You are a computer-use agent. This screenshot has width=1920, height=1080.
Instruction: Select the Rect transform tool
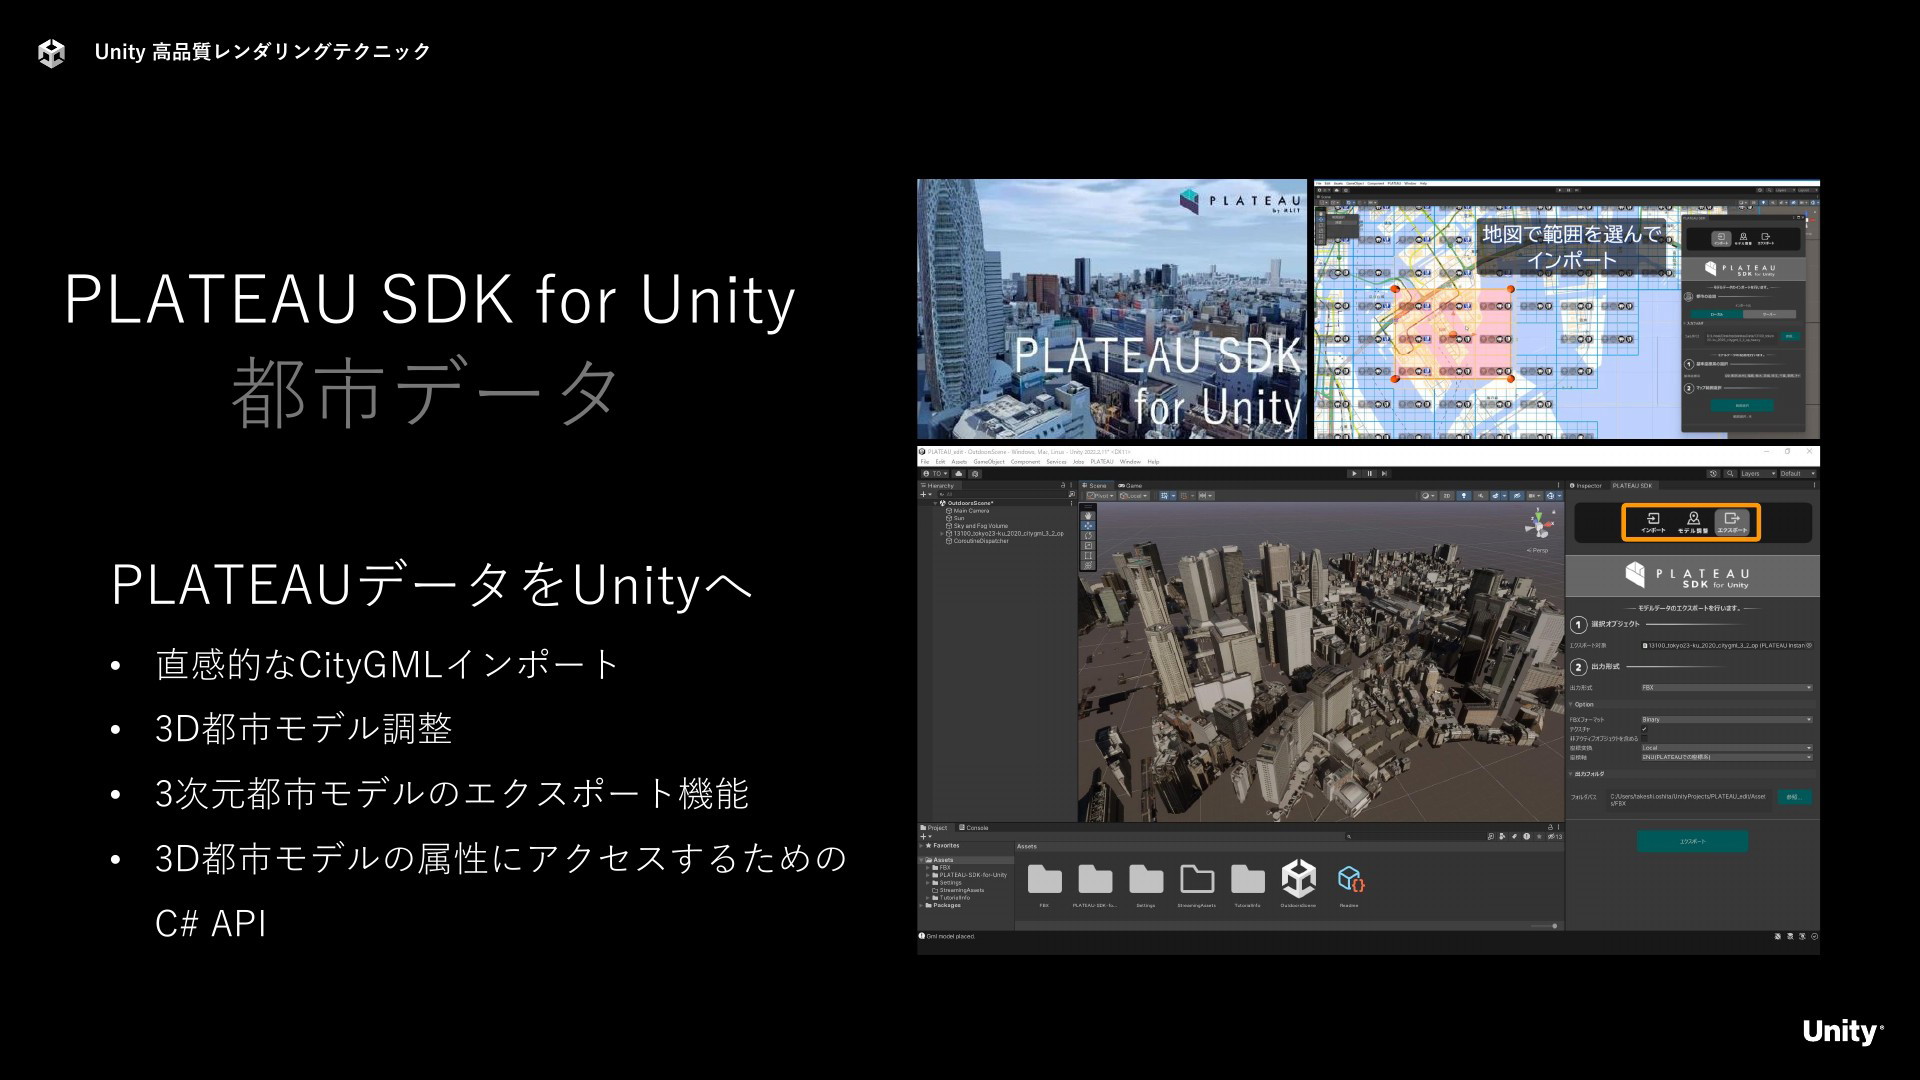coord(1088,555)
